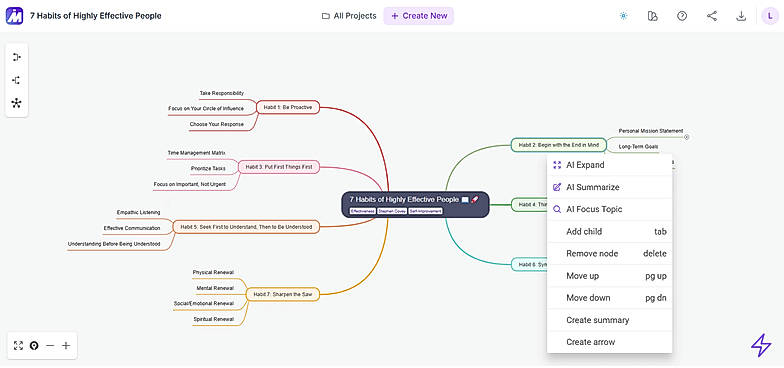This screenshot has height=368, width=784.
Task: Click the Effective Communication node
Action: click(132, 228)
